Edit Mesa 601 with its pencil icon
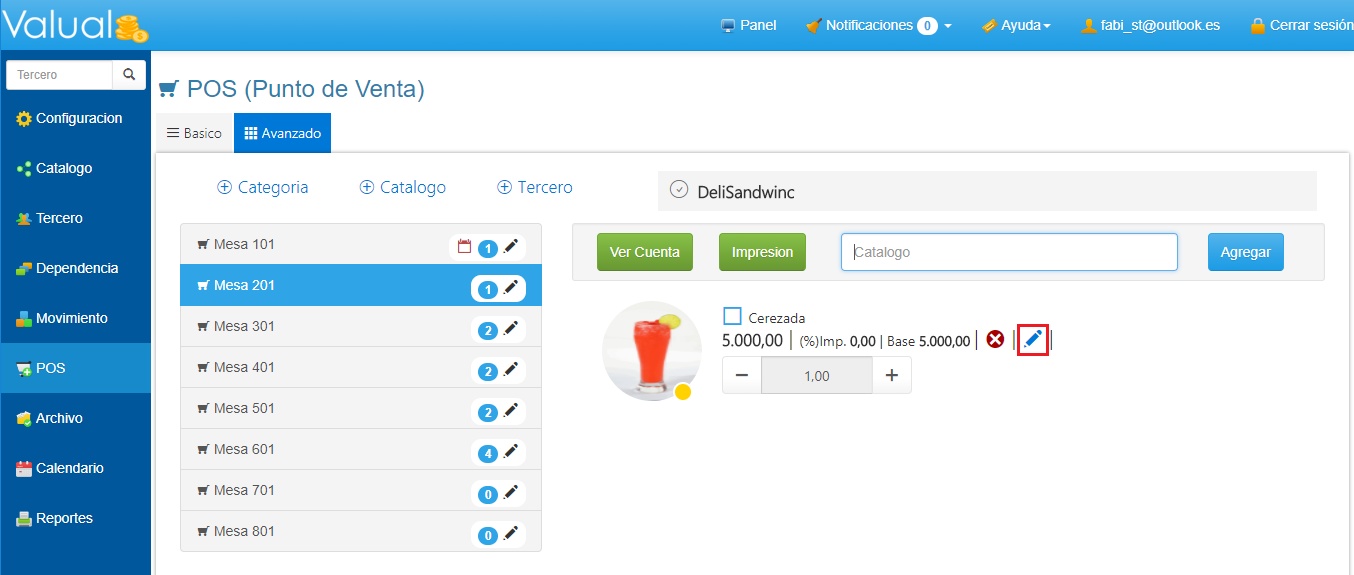1354x575 pixels. 511,452
